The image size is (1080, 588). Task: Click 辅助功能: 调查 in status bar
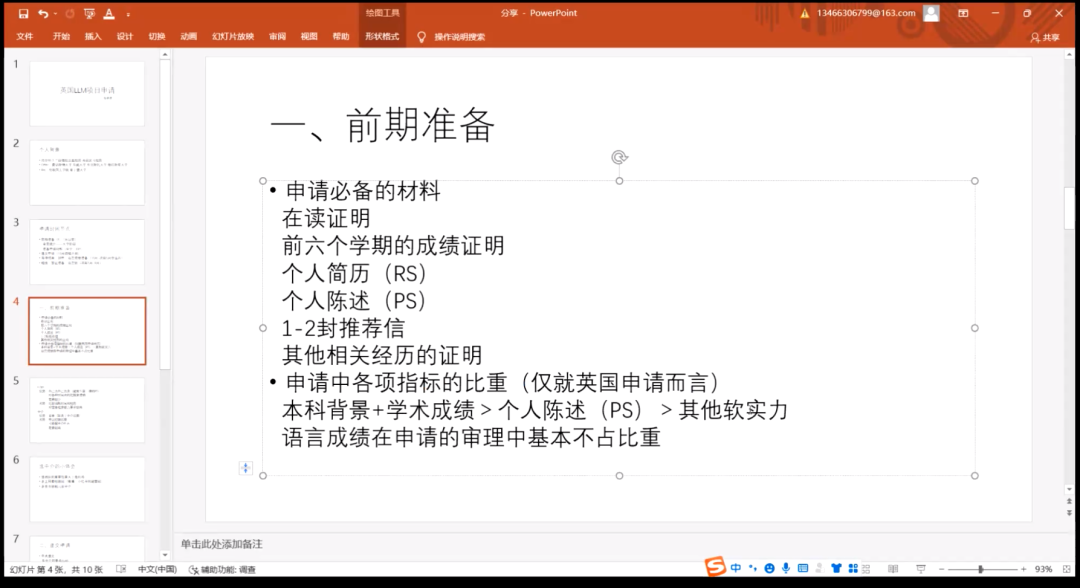222,569
